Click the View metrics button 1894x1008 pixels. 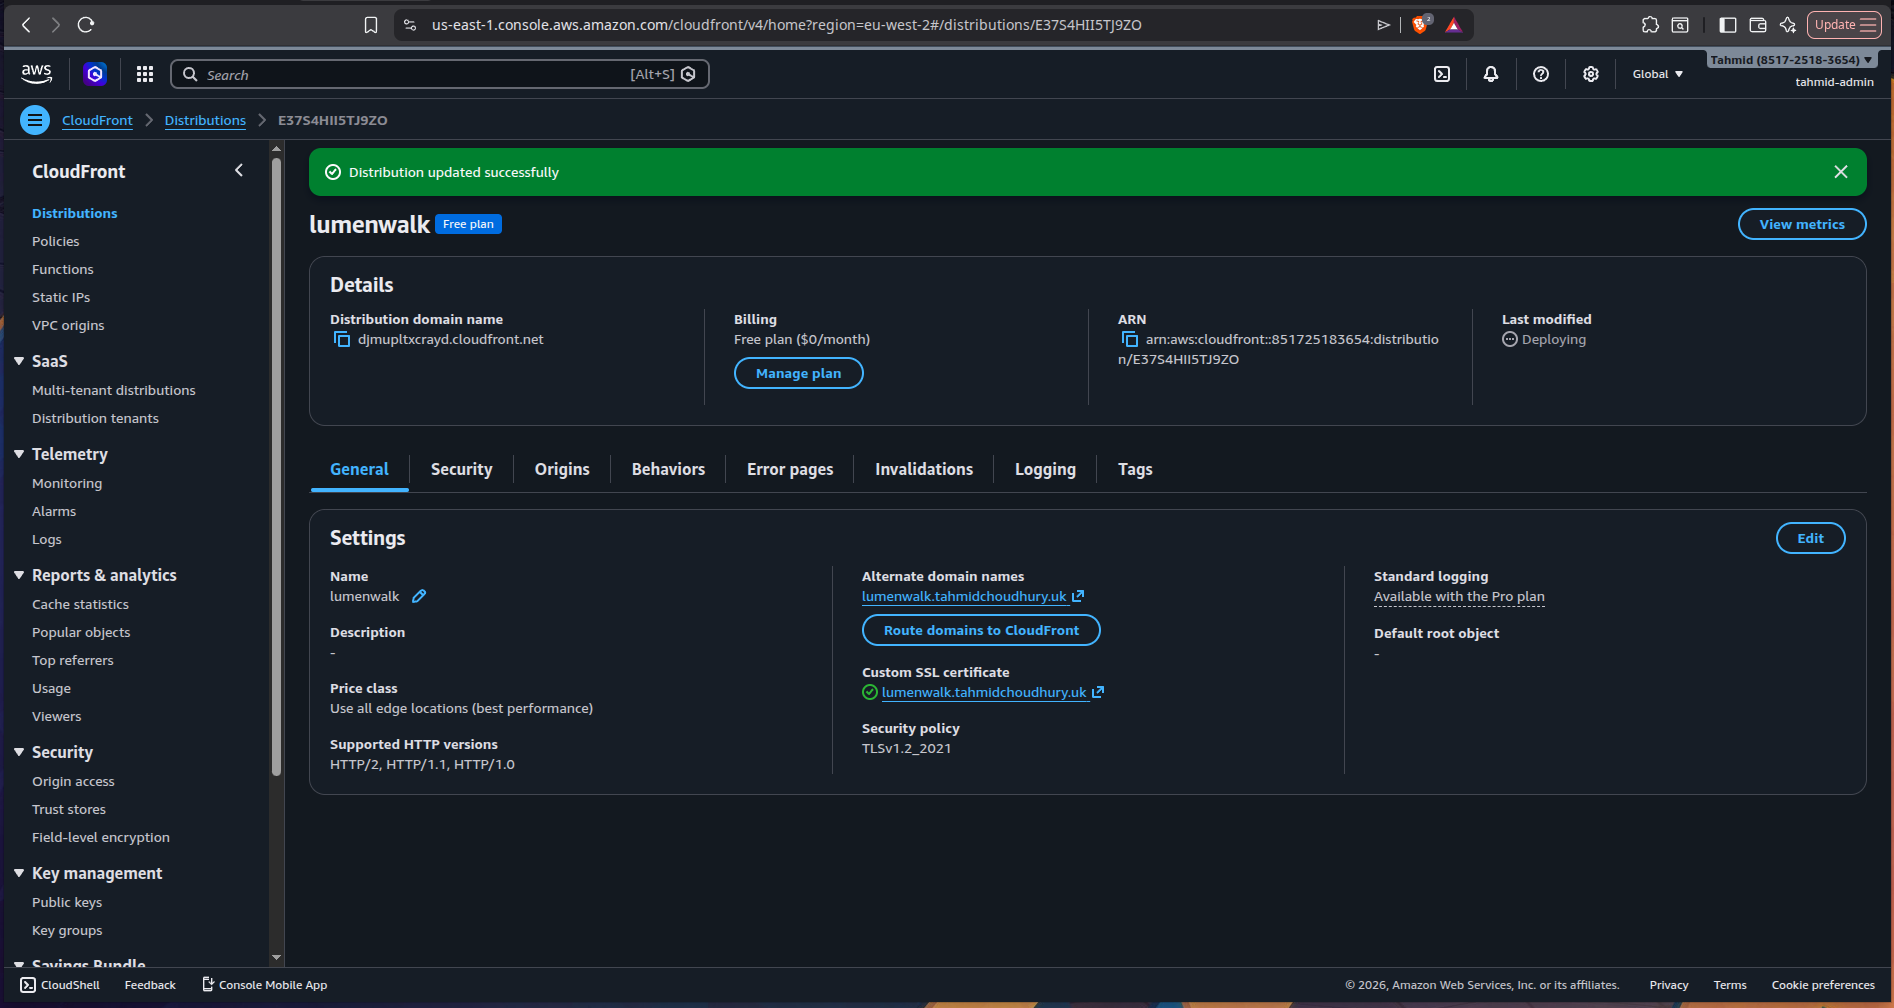coord(1802,224)
